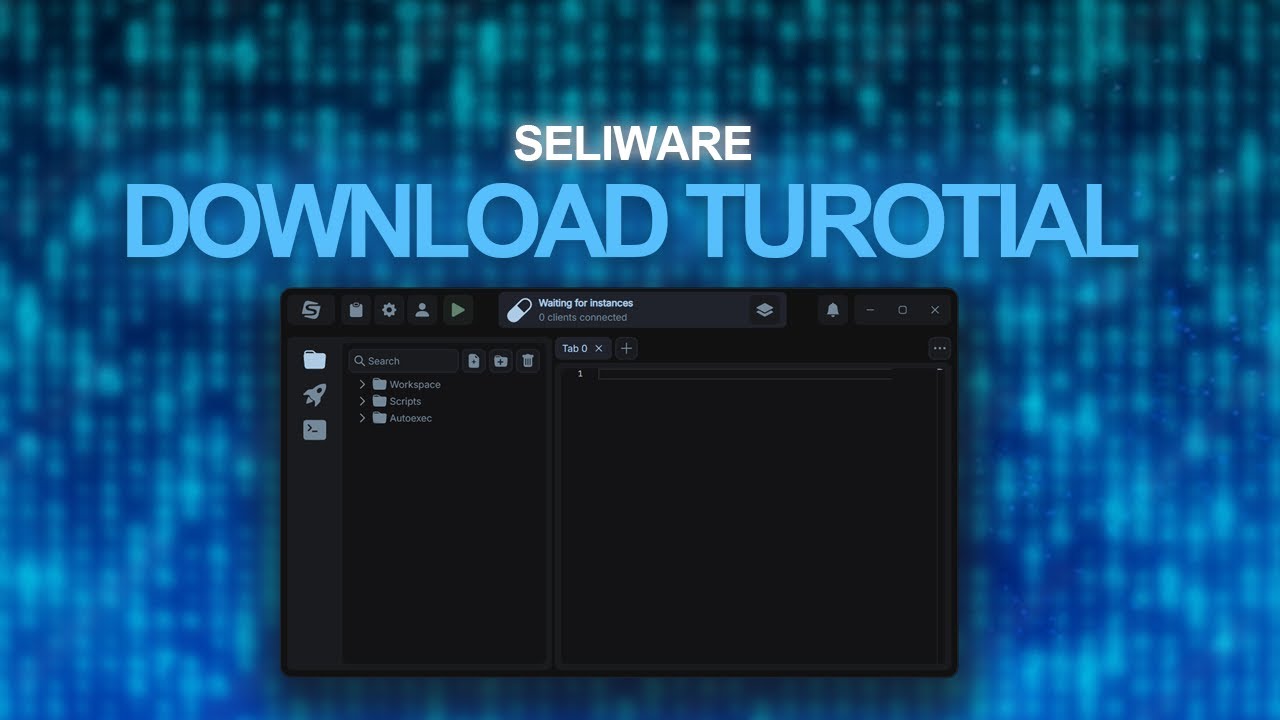Maximize the Seliware window
1280x720 pixels.
pos(902,310)
